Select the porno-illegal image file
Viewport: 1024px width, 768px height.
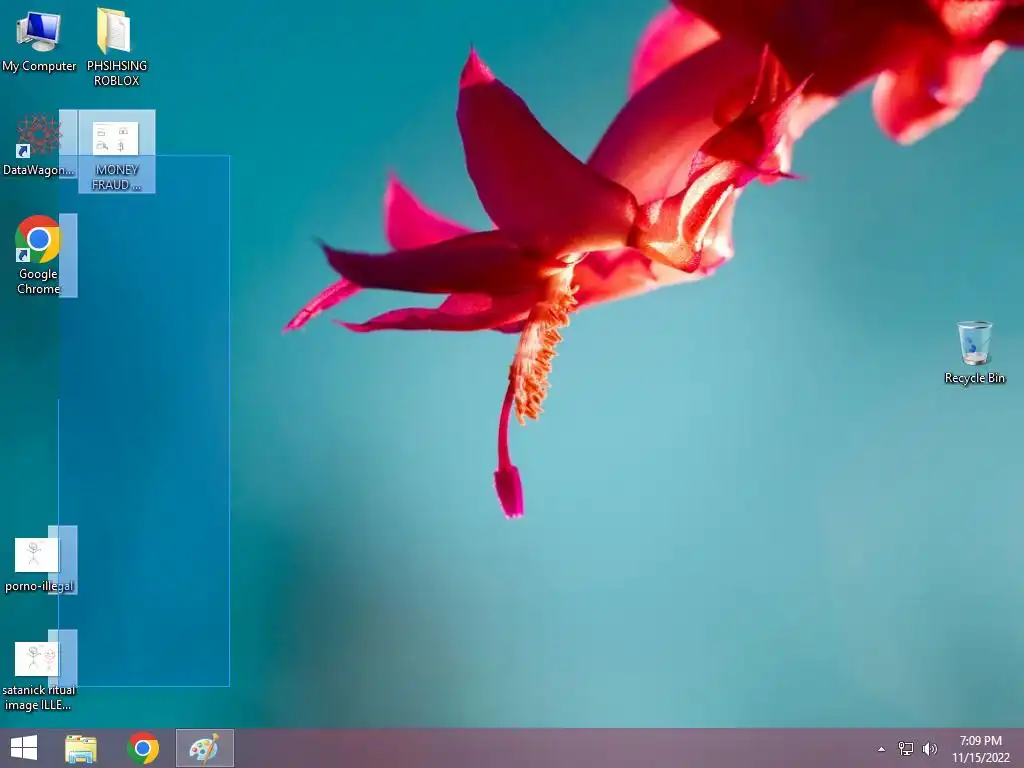(x=39, y=566)
